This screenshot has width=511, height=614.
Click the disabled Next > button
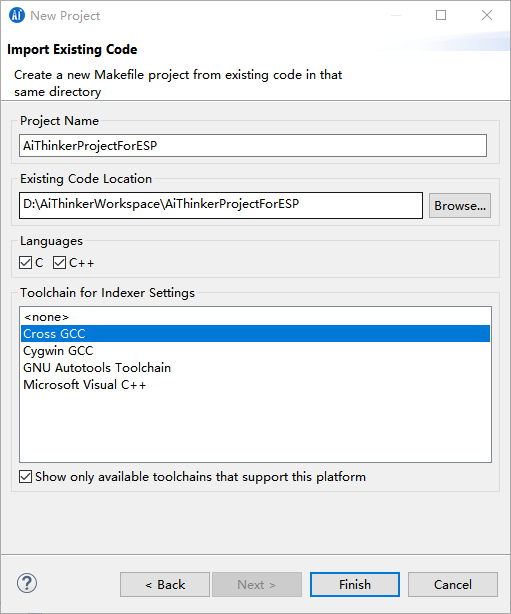tap(257, 585)
